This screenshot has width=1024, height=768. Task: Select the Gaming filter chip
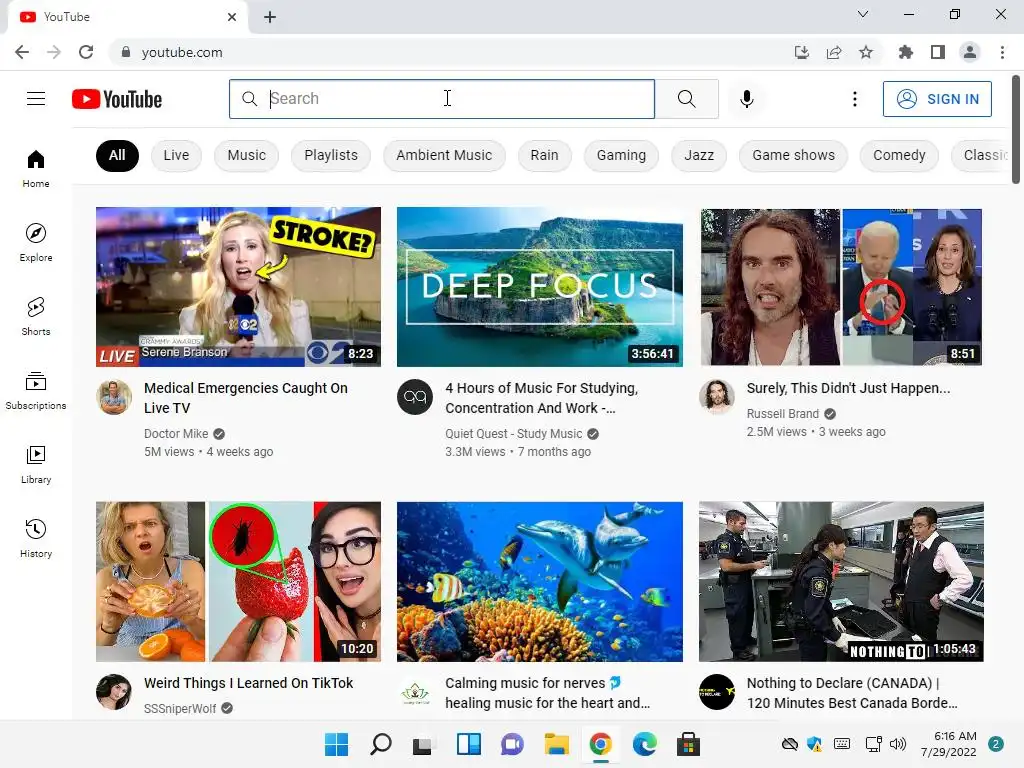point(621,155)
